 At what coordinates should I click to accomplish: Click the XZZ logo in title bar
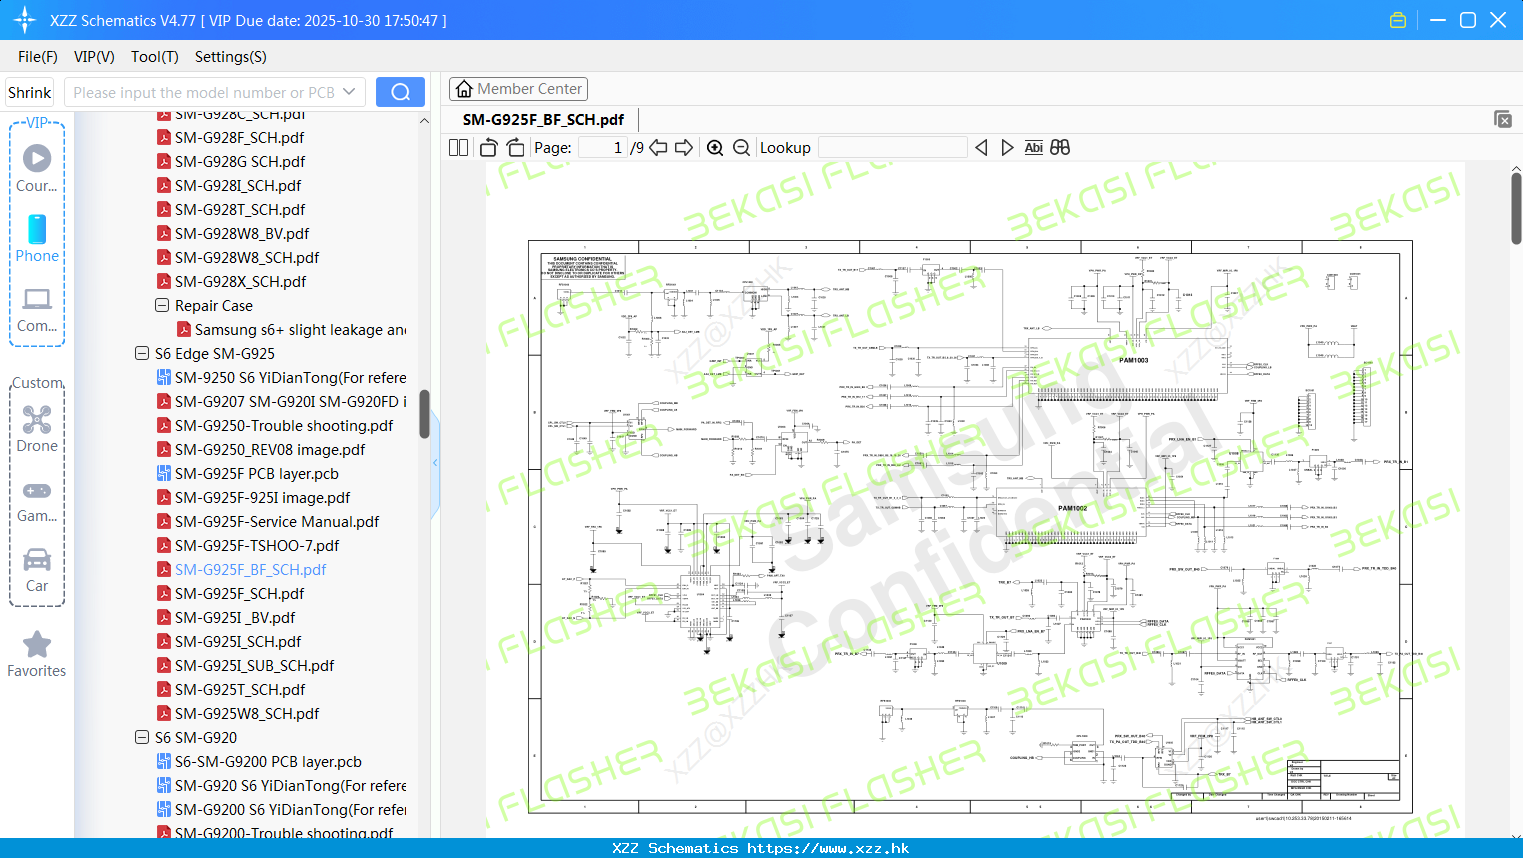pos(24,20)
